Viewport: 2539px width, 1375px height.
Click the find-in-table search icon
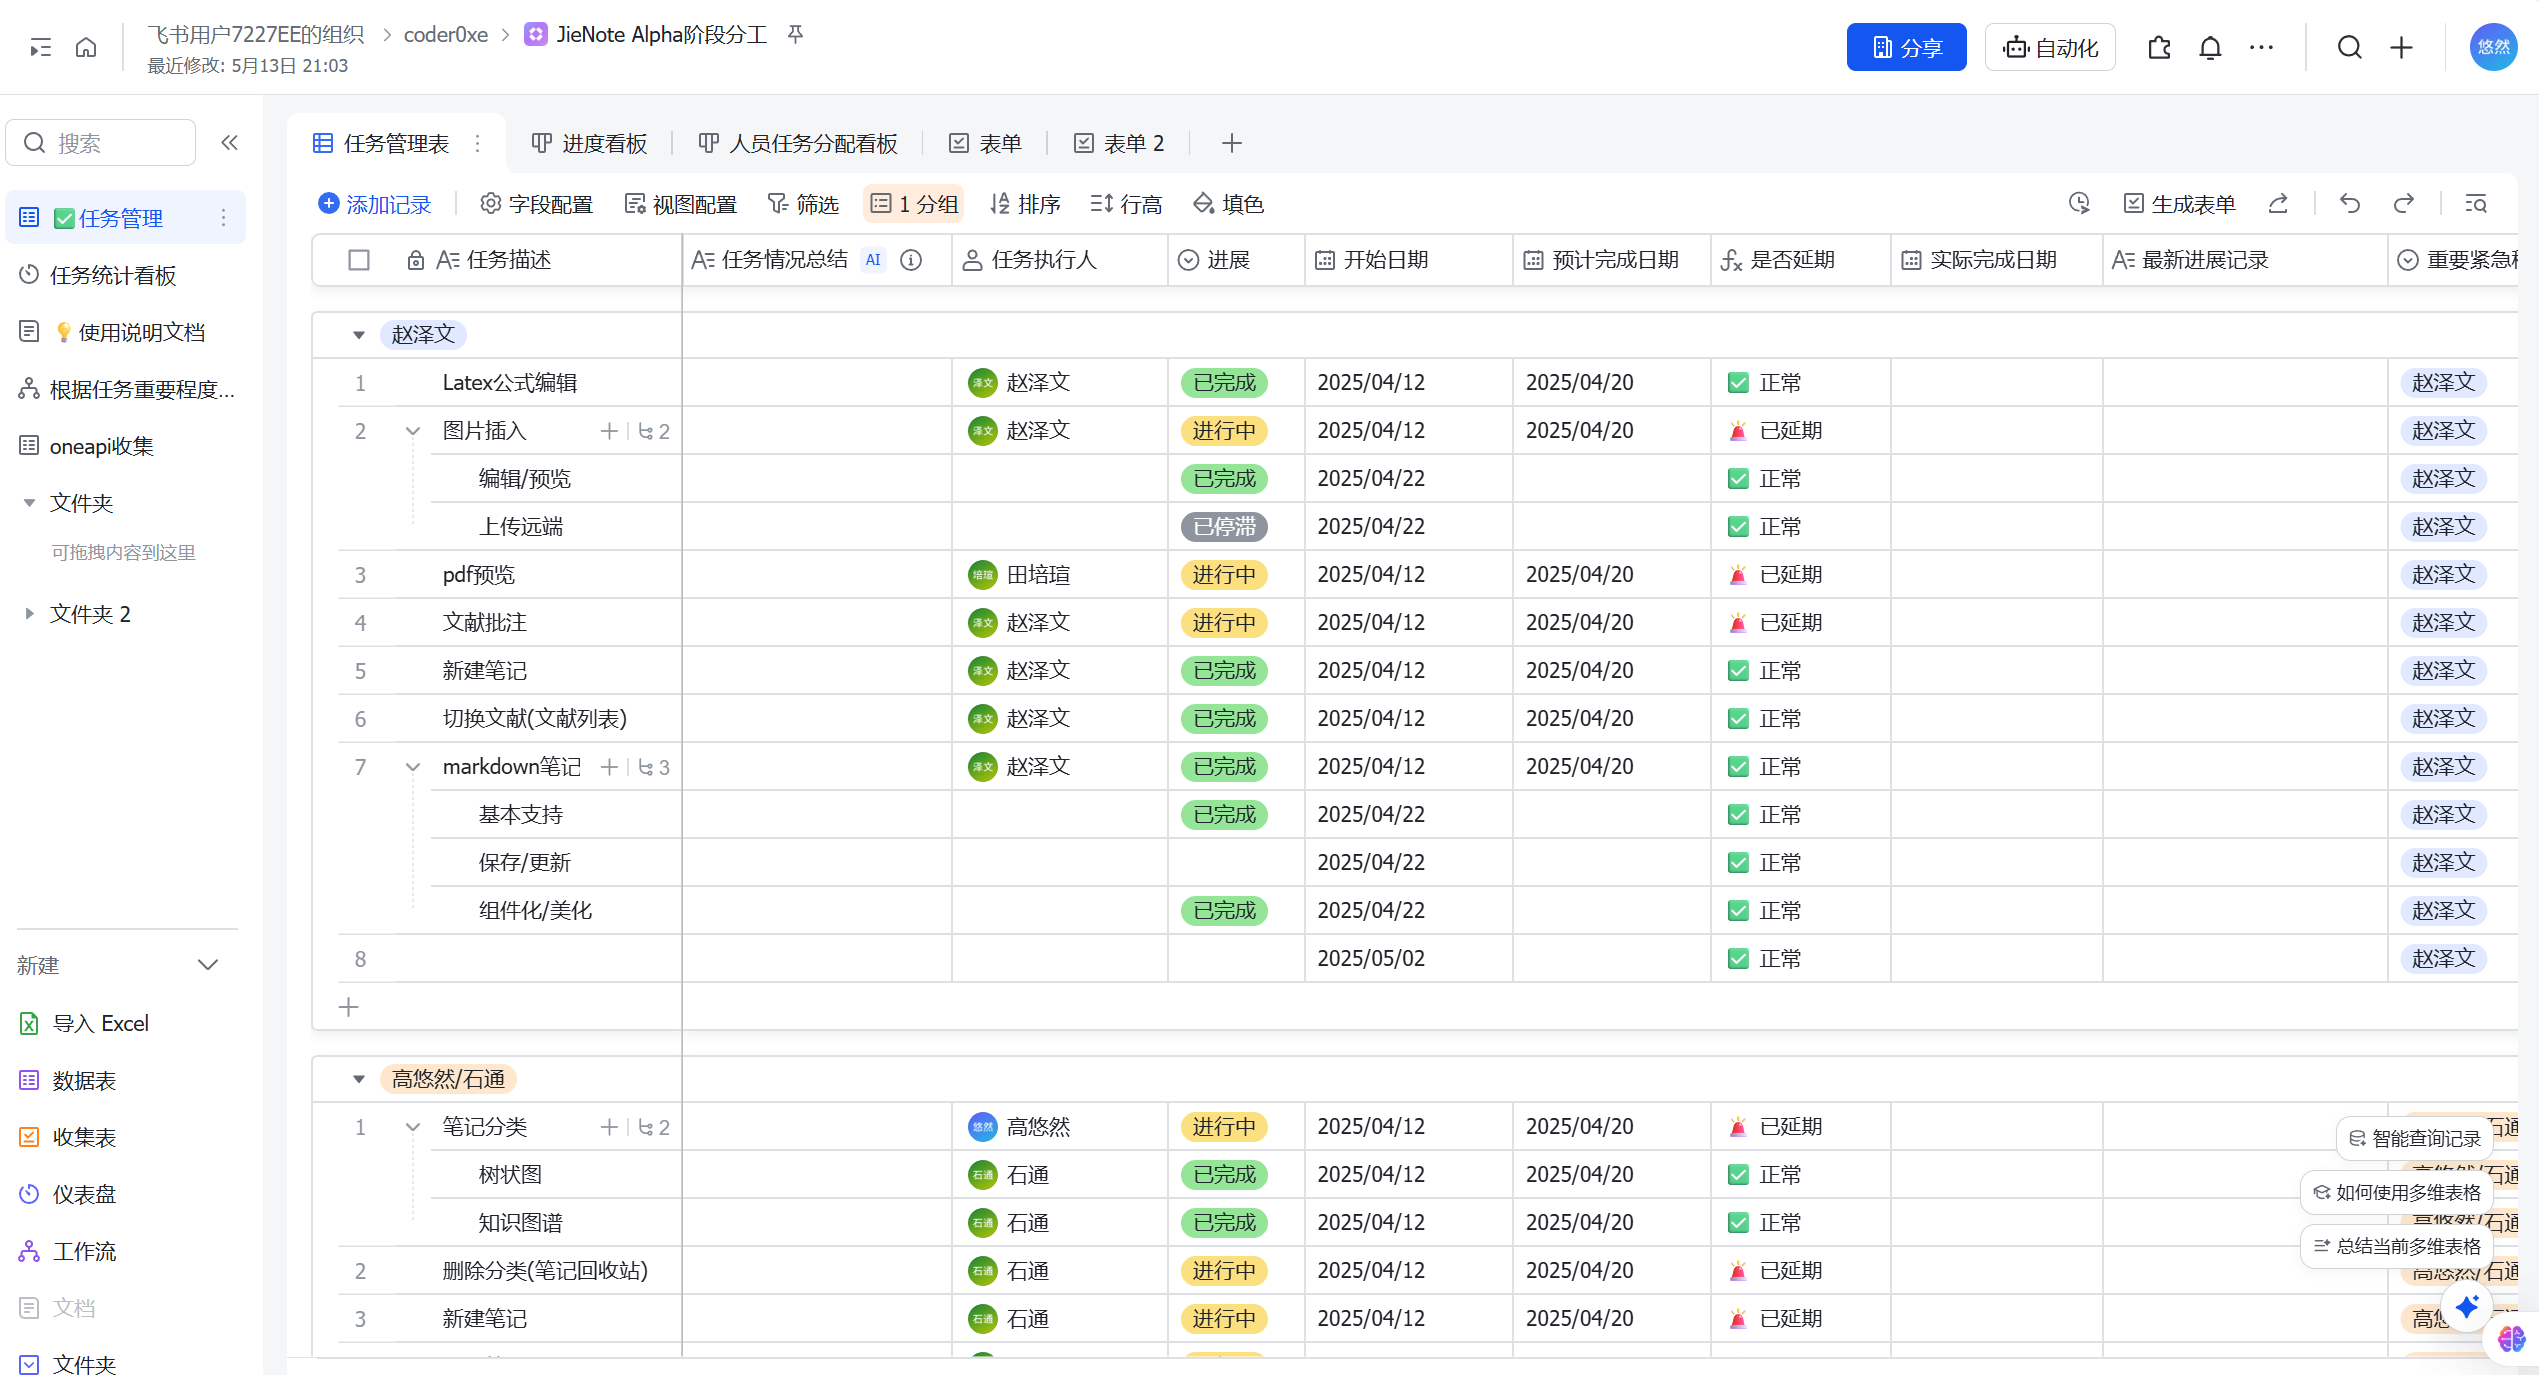click(x=2475, y=204)
